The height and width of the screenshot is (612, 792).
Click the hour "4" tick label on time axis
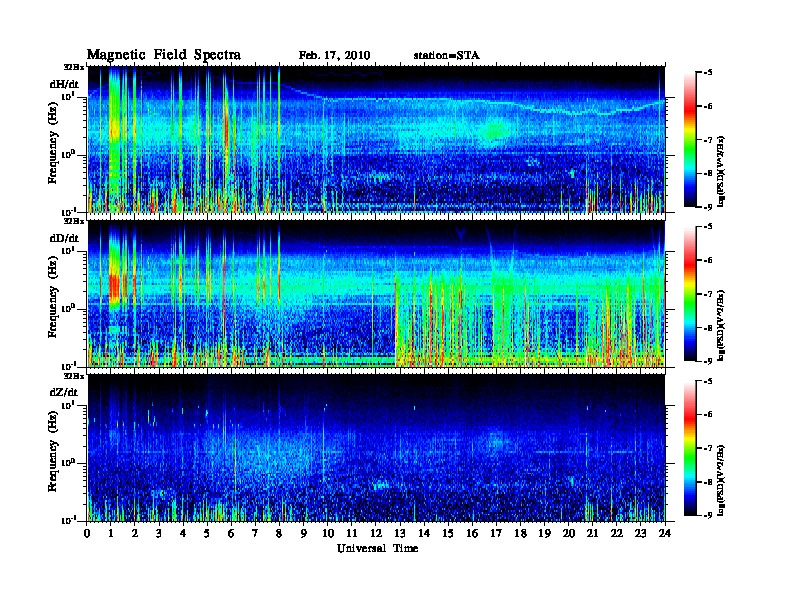click(x=183, y=534)
